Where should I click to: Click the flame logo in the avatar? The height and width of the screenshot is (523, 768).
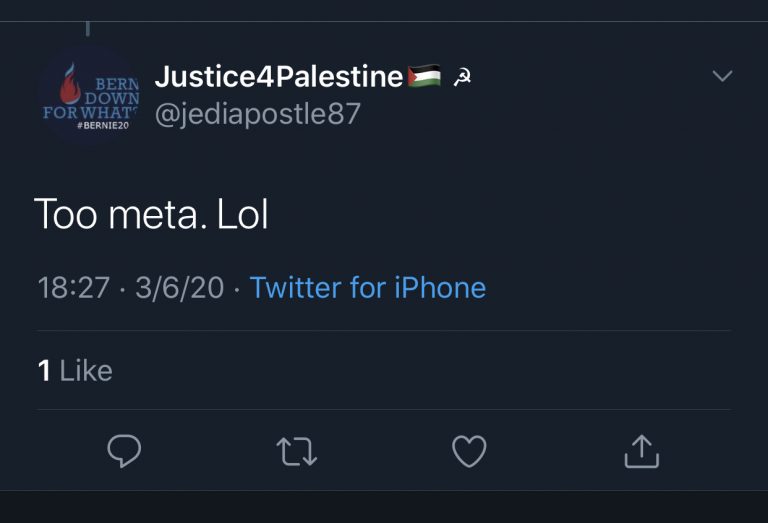68,86
